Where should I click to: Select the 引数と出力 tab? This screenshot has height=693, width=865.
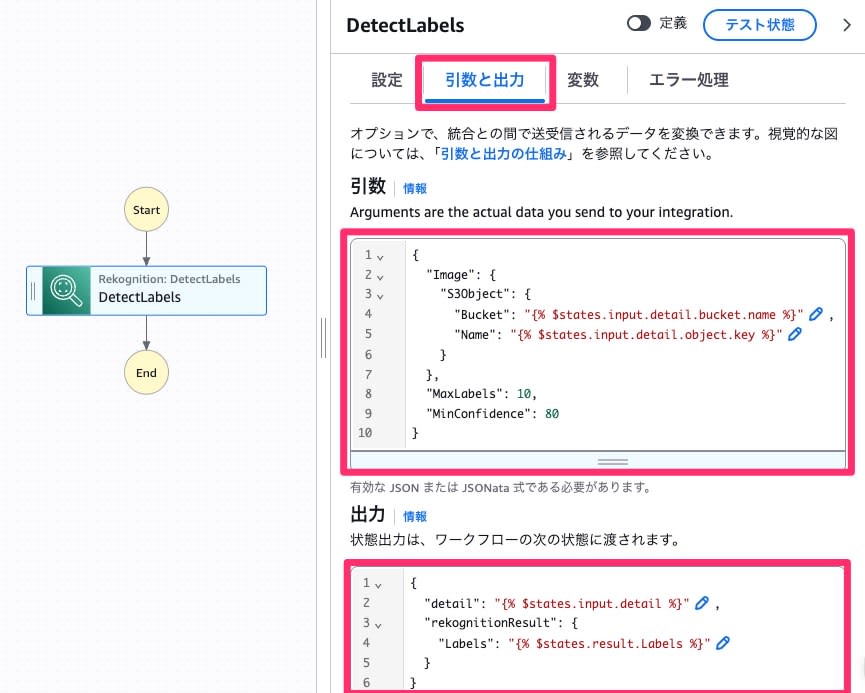pos(484,80)
